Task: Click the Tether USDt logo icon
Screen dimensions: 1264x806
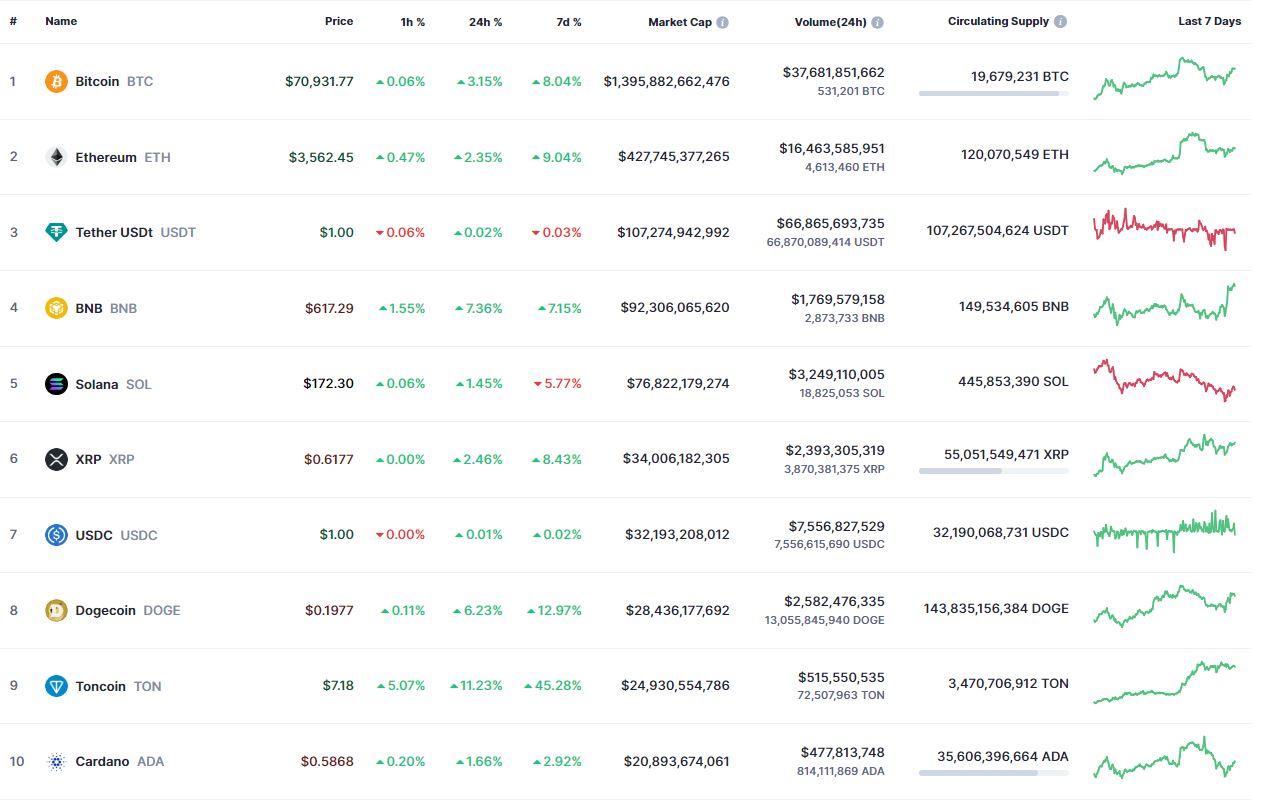Action: pyautogui.click(x=57, y=232)
